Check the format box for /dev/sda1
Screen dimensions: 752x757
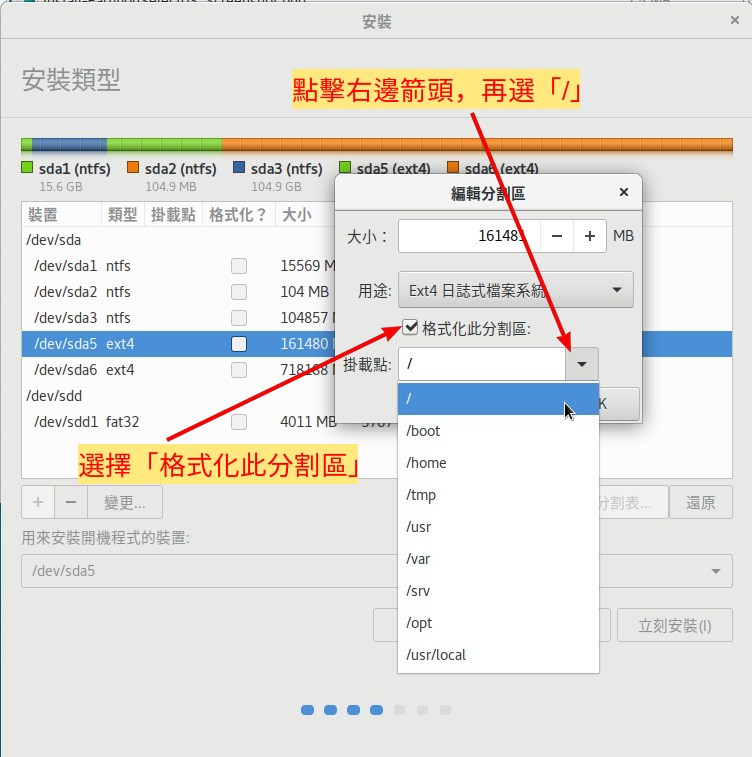(x=239, y=266)
